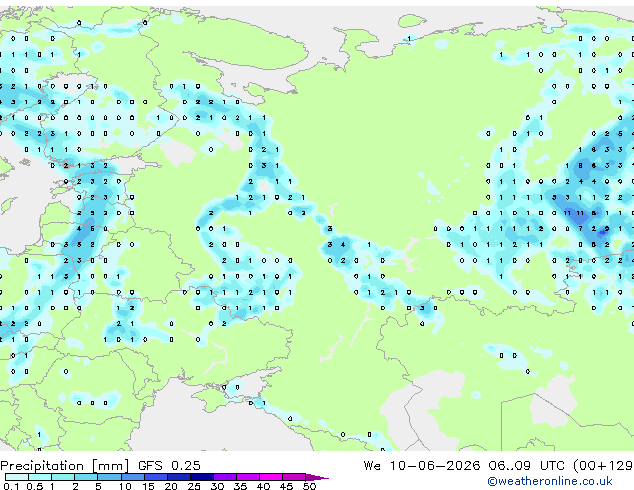Select the 5–10 mm legend swatch

click(x=110, y=477)
